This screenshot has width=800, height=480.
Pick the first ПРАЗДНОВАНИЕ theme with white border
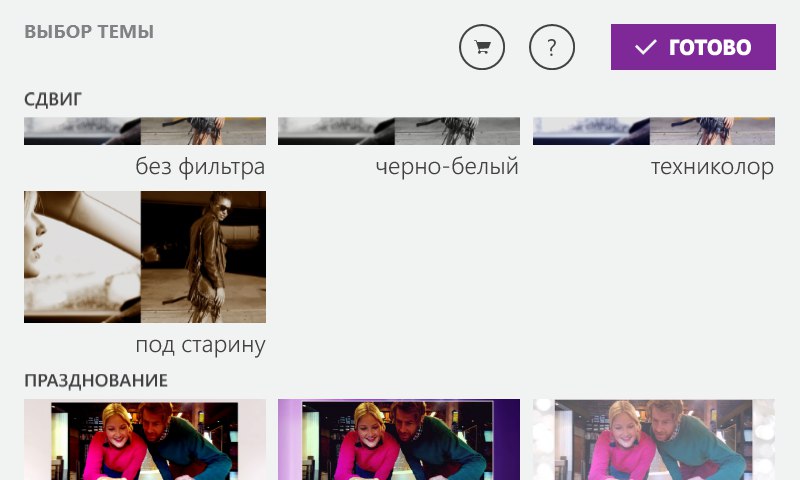pyautogui.click(x=145, y=440)
